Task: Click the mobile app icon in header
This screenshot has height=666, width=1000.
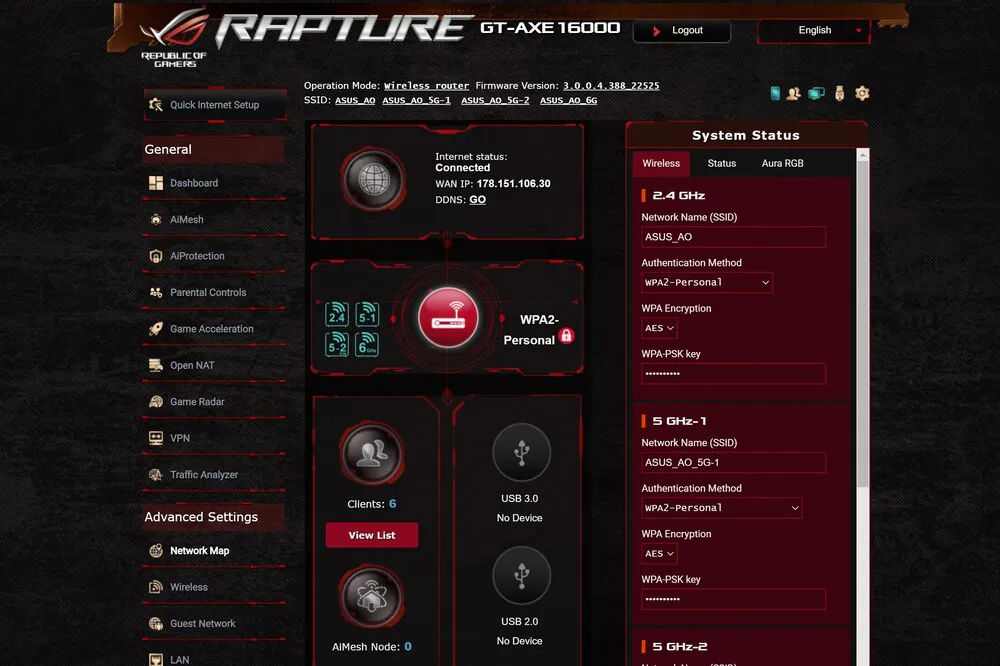Action: 775,94
